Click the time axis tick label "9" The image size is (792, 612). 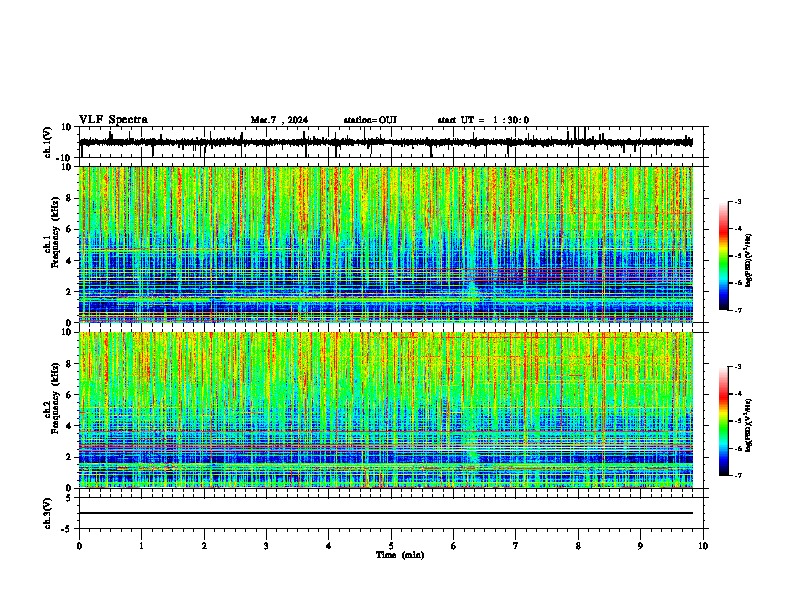[x=640, y=546]
